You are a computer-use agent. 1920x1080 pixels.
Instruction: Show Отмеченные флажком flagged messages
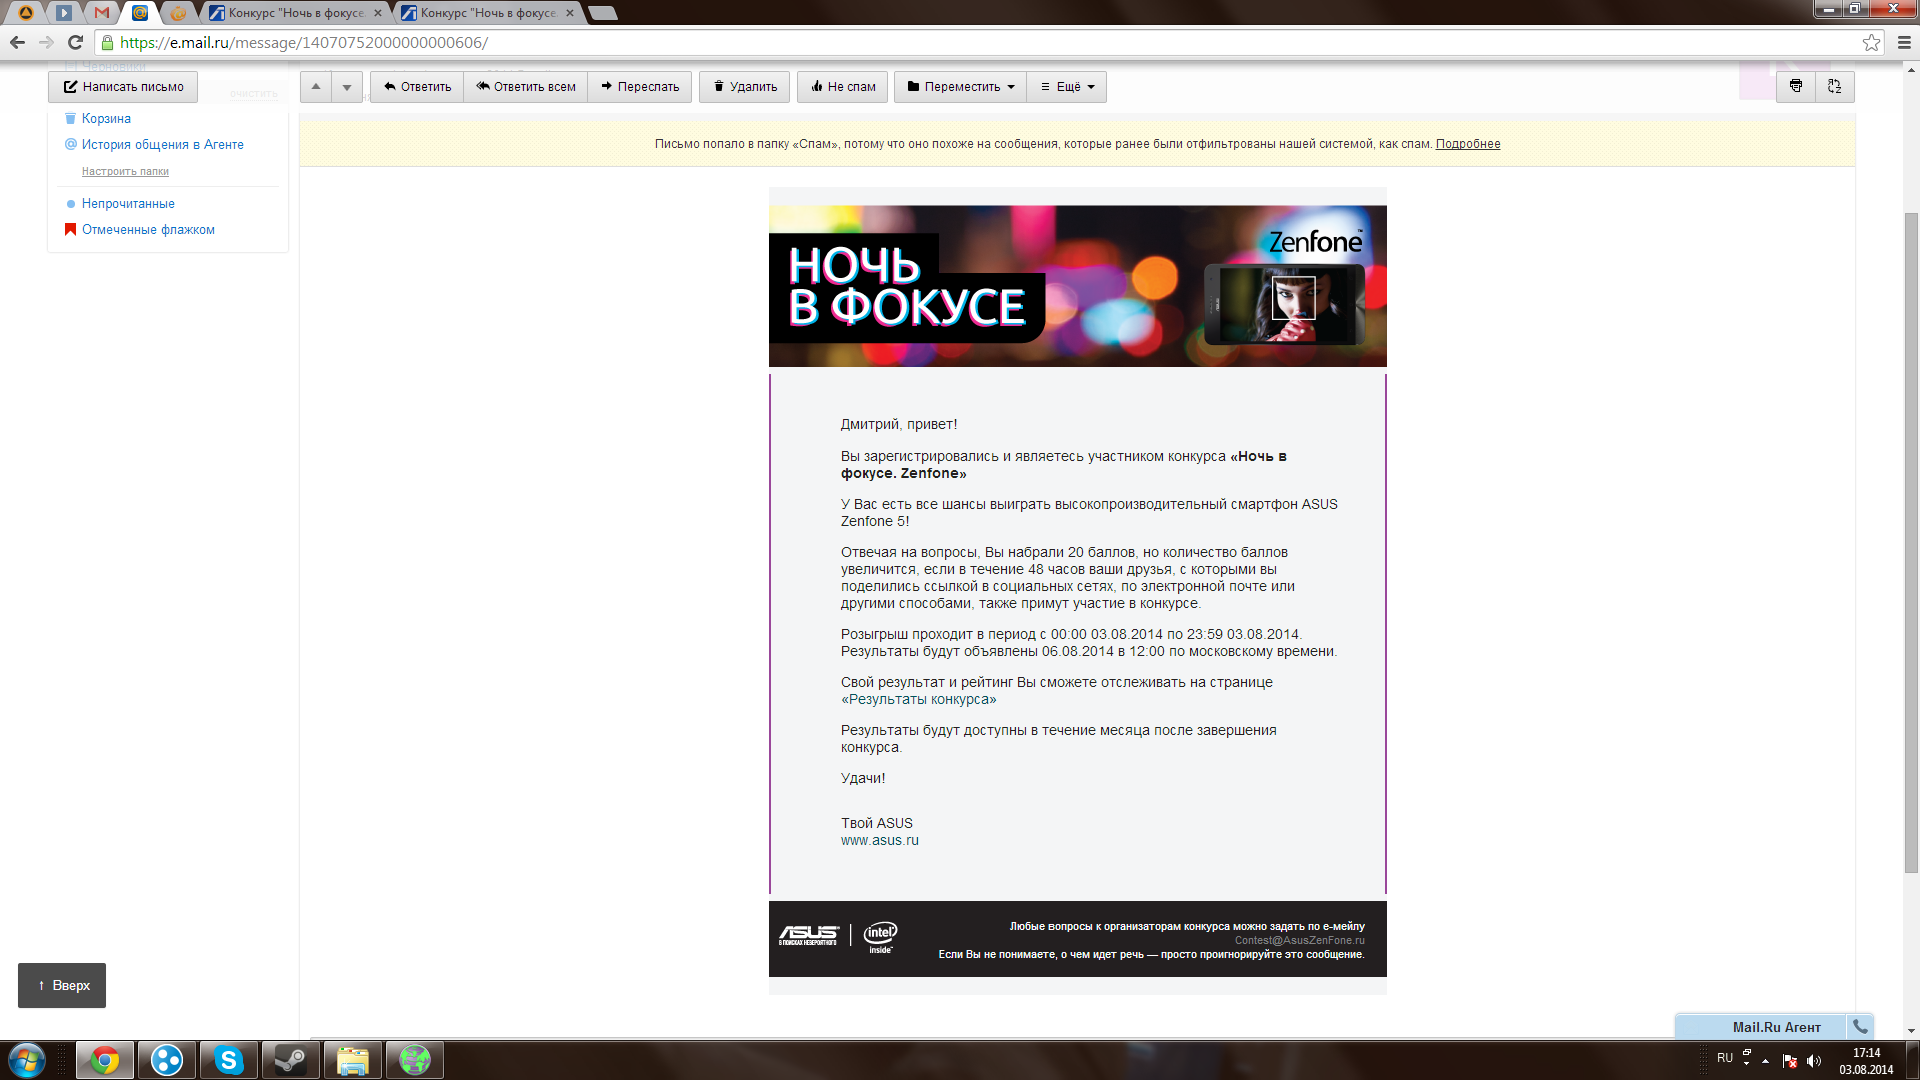[148, 229]
